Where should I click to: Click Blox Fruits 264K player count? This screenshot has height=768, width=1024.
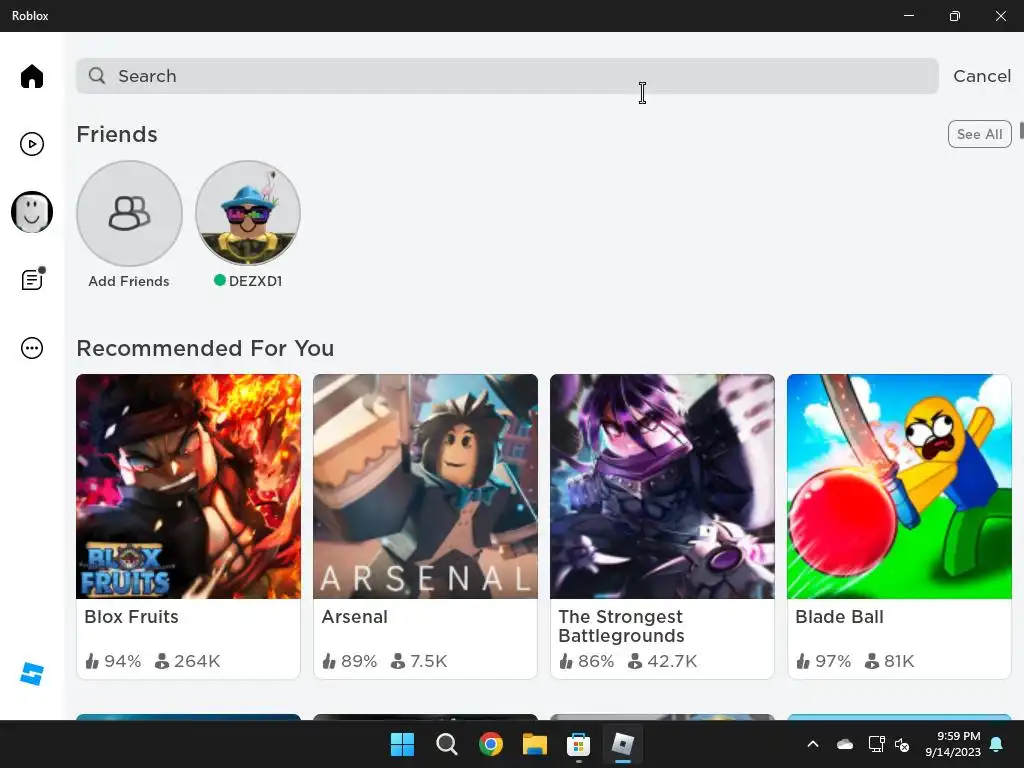187,661
